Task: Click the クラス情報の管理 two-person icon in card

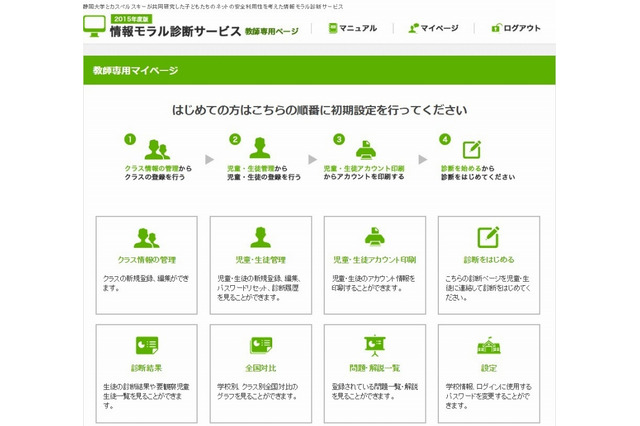Action: 146,238
